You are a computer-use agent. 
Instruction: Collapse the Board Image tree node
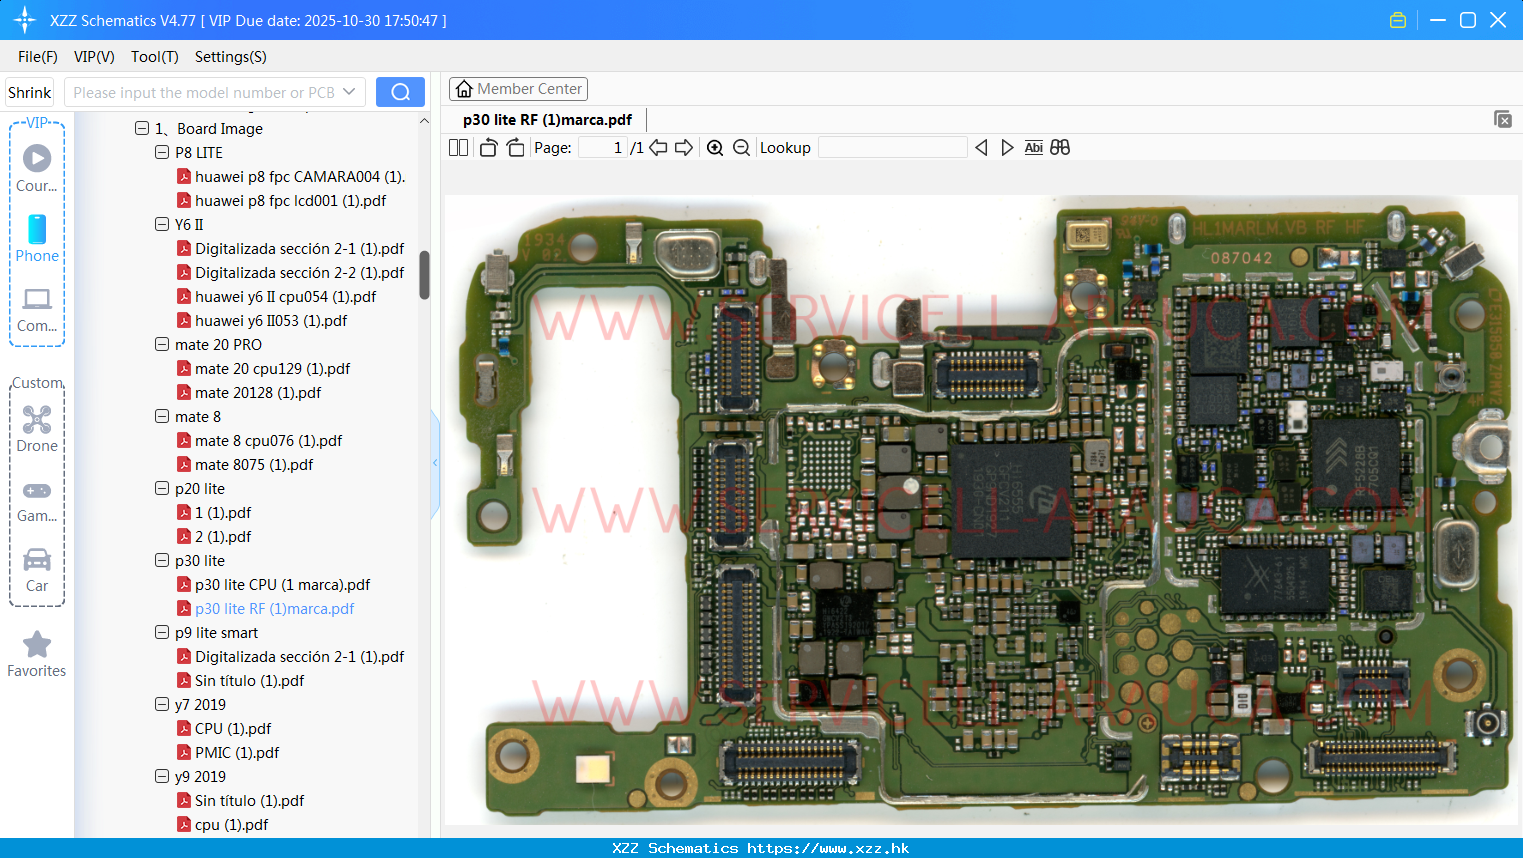[142, 128]
